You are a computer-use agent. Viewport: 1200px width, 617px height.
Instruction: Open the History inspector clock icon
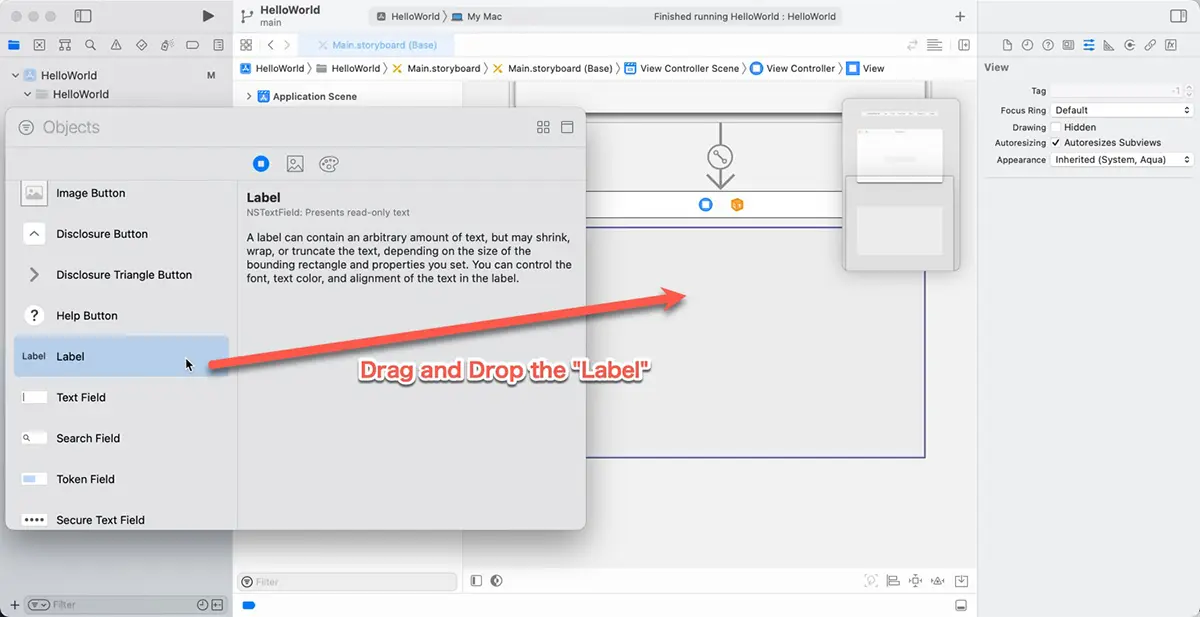pos(1028,45)
